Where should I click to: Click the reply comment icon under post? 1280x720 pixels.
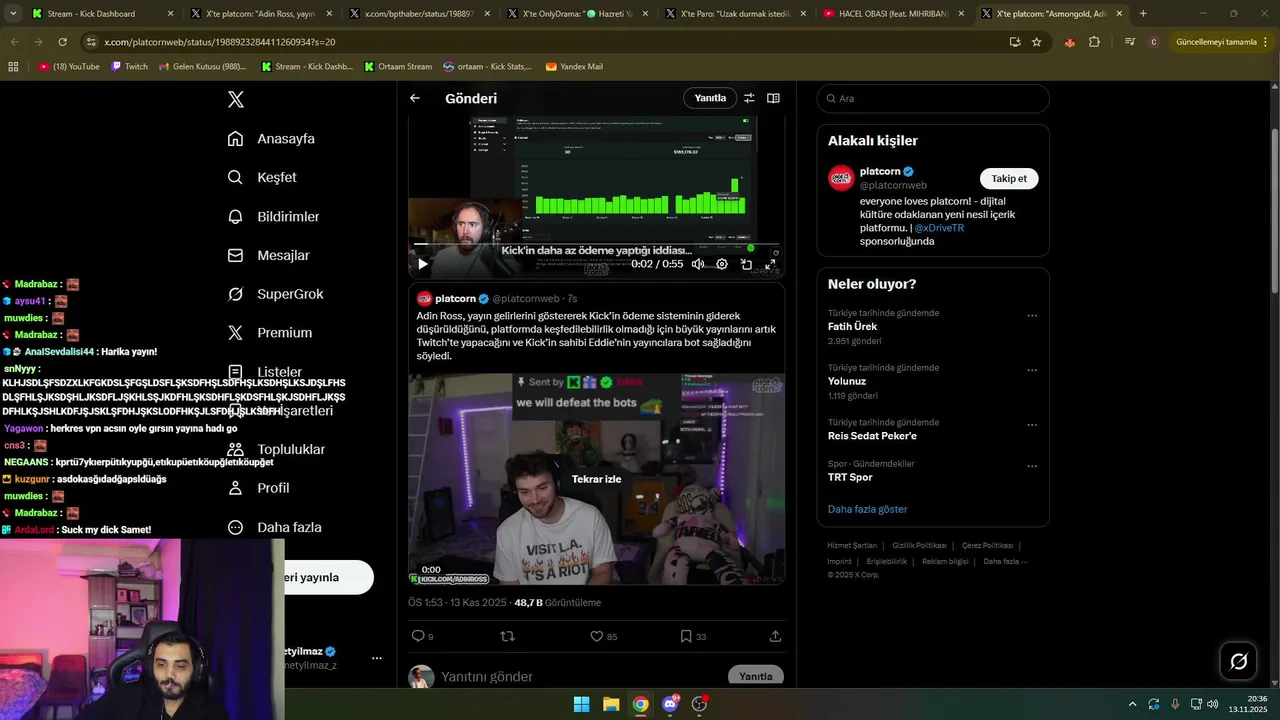(x=418, y=636)
